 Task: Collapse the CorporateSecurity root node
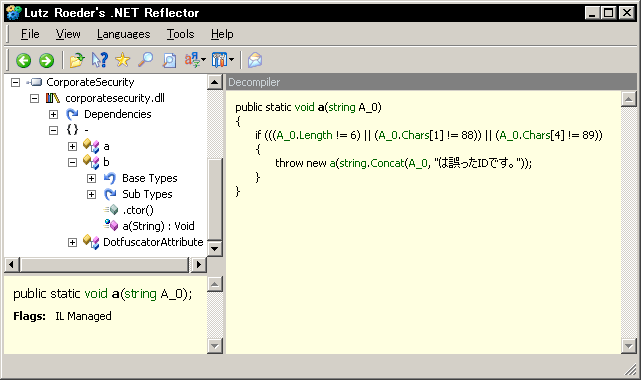pos(16,83)
